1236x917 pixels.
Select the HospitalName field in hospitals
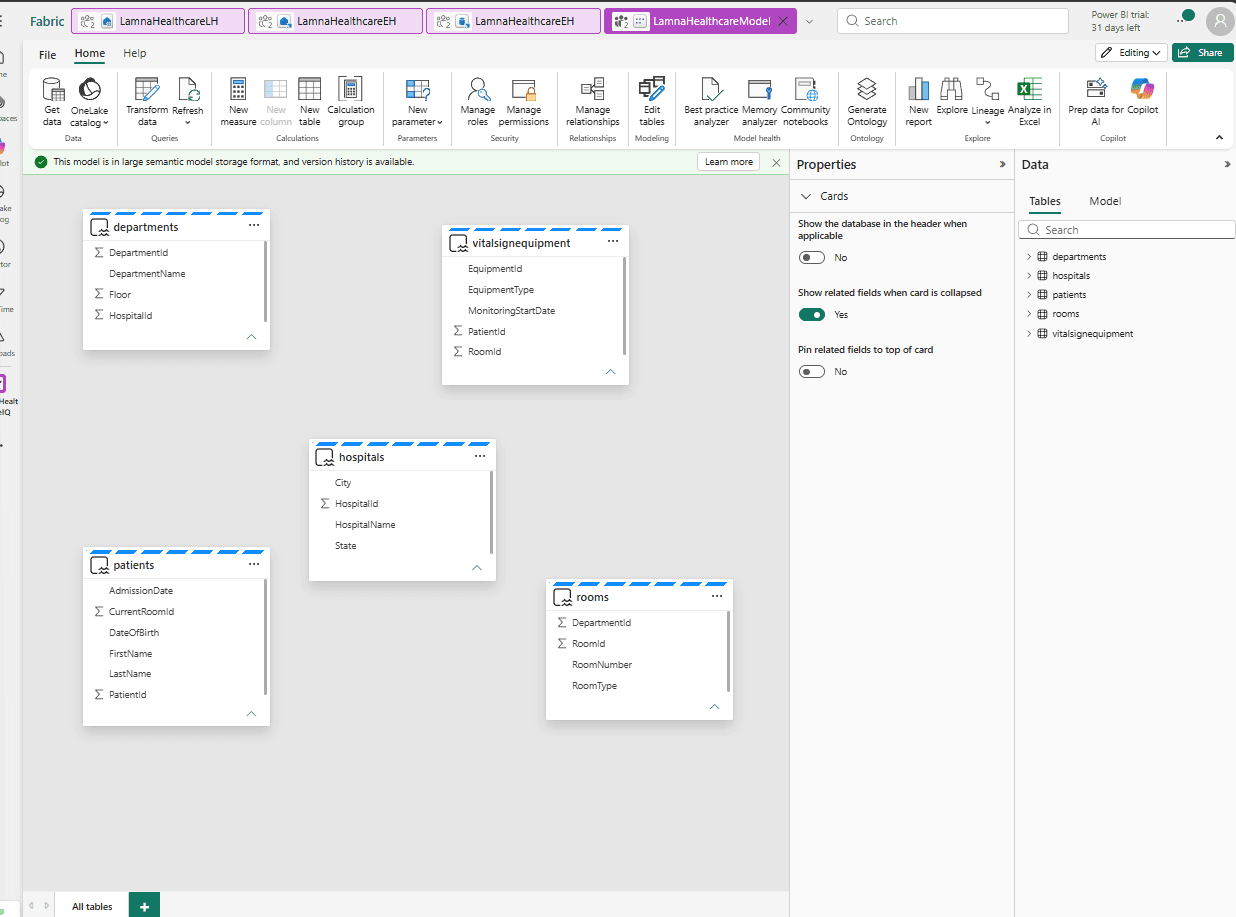(365, 525)
